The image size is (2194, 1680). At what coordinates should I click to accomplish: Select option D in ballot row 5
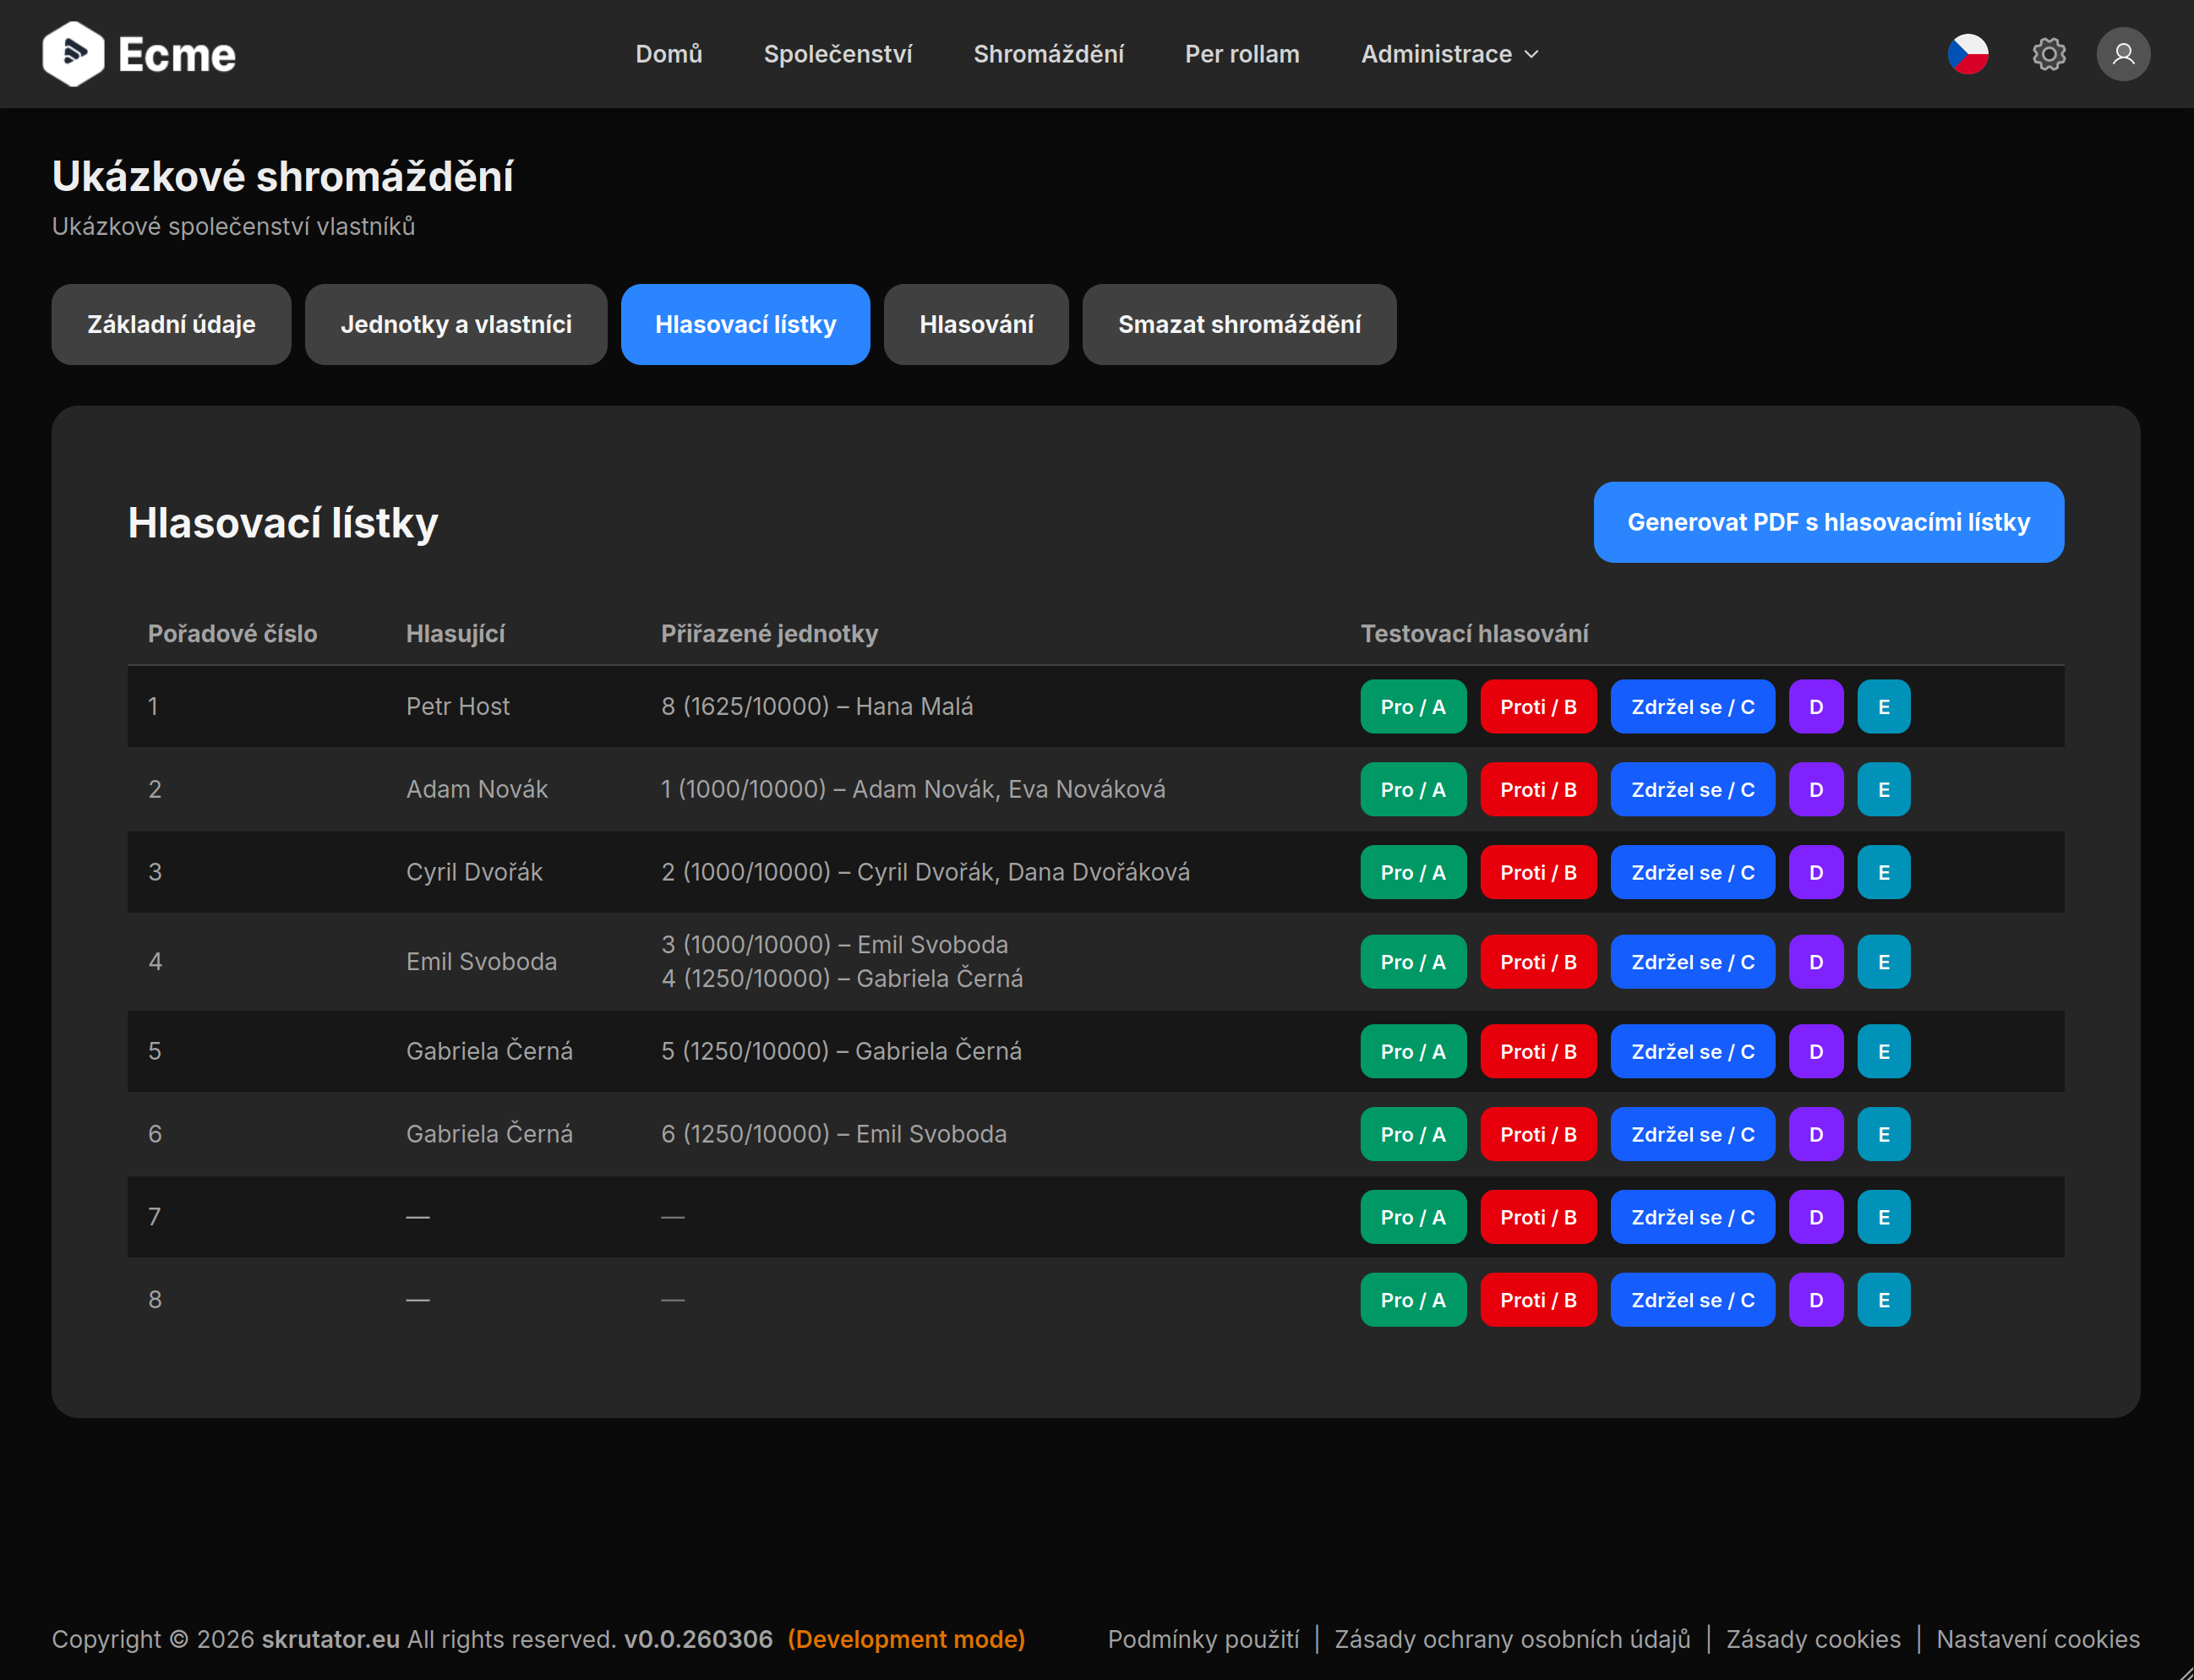1816,1052
